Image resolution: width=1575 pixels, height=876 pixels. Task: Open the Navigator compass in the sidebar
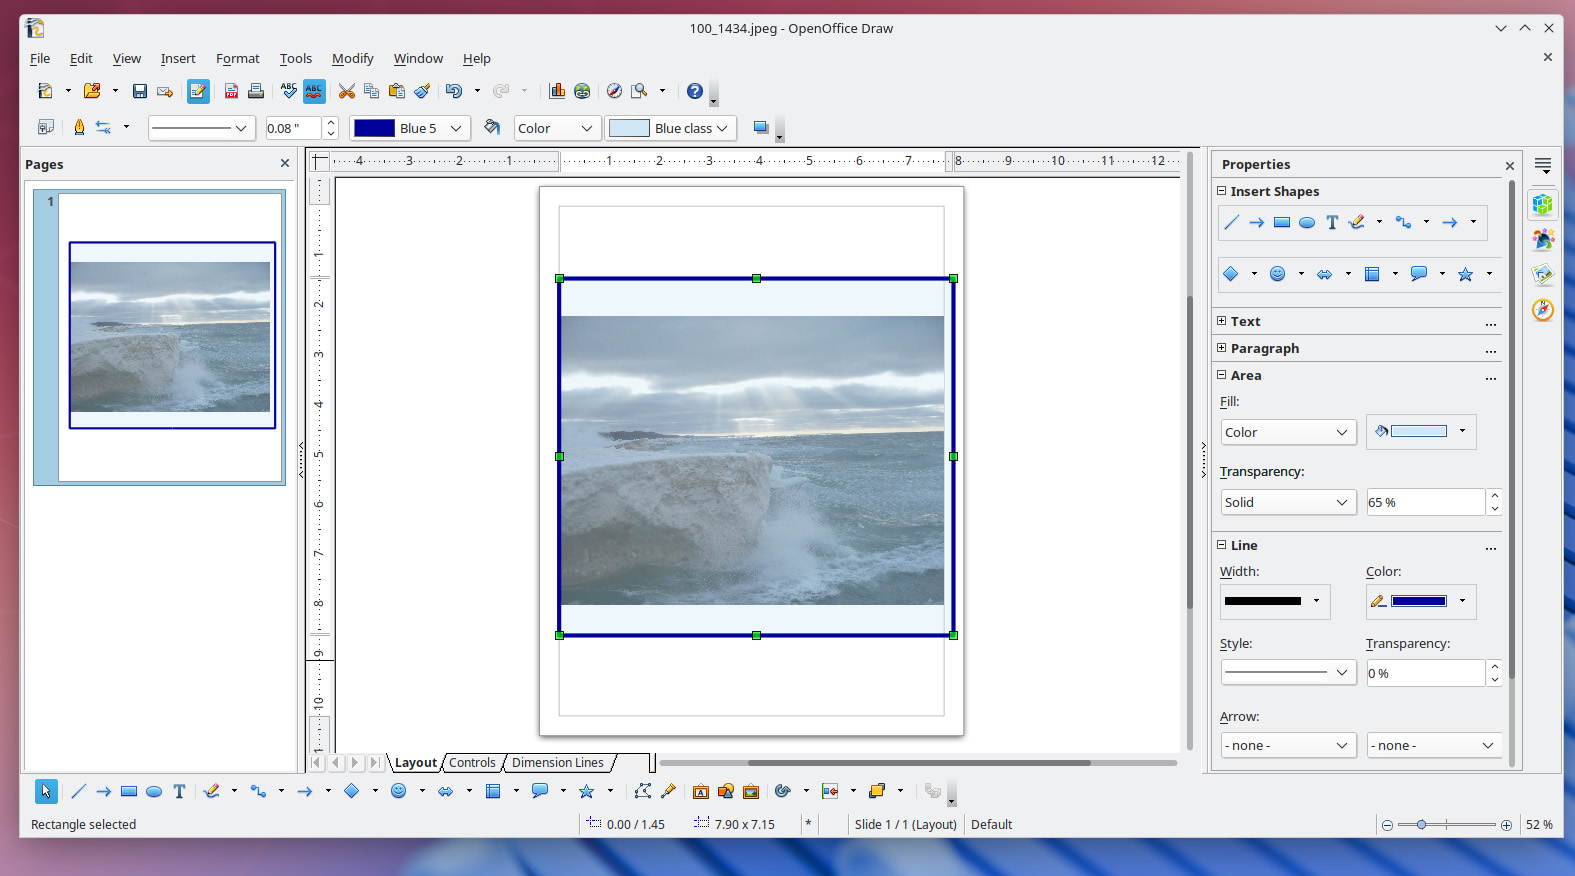[x=1543, y=310]
